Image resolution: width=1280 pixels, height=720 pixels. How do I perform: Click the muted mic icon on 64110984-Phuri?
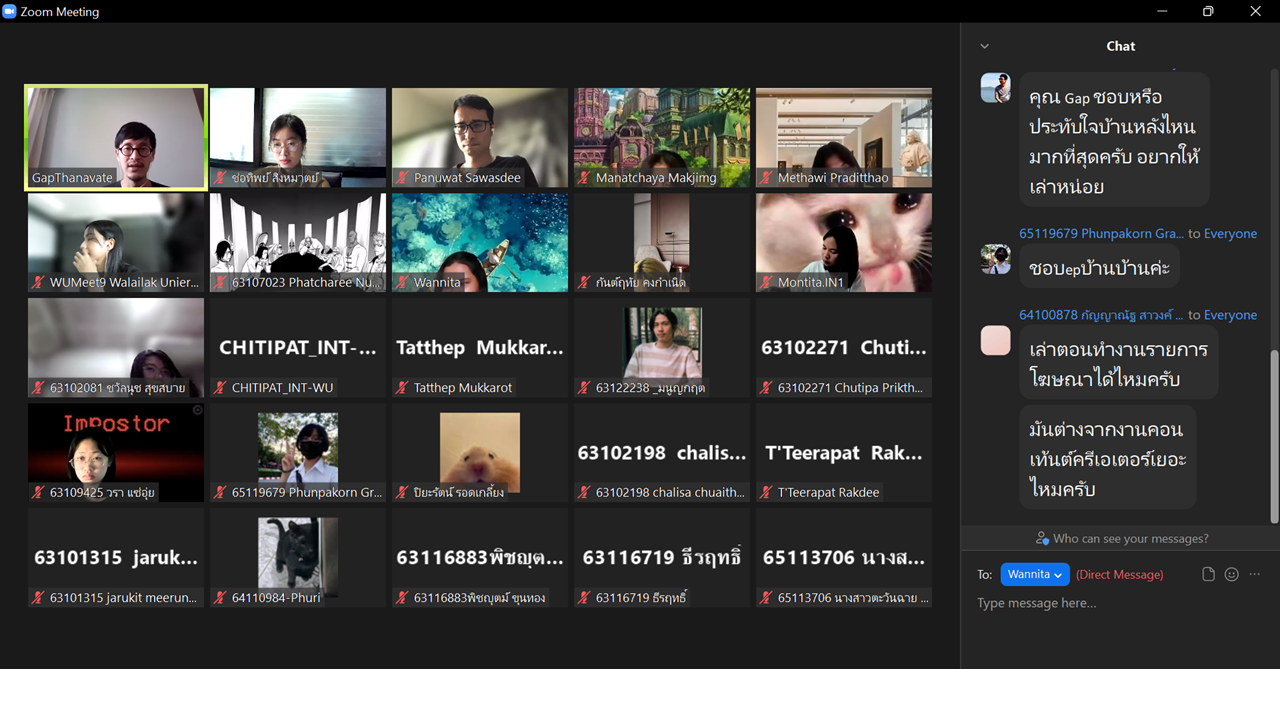coord(220,598)
